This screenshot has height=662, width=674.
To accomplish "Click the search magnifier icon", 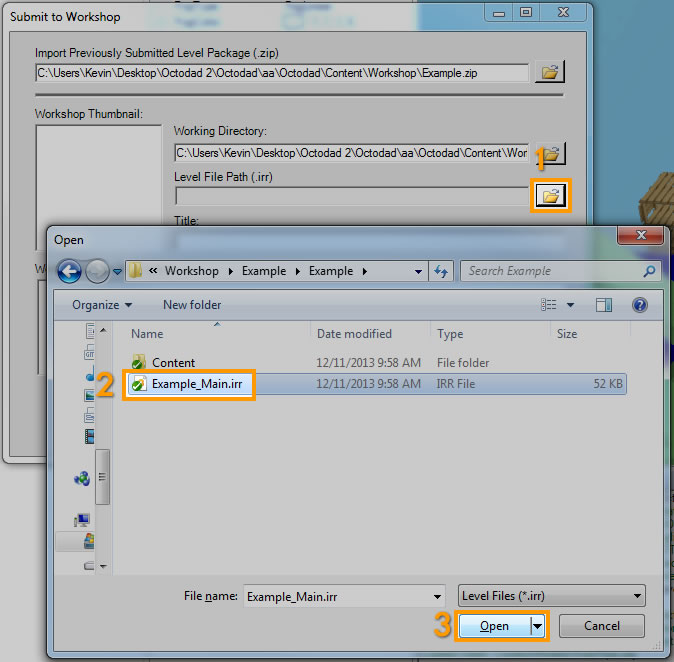I will (x=649, y=271).
